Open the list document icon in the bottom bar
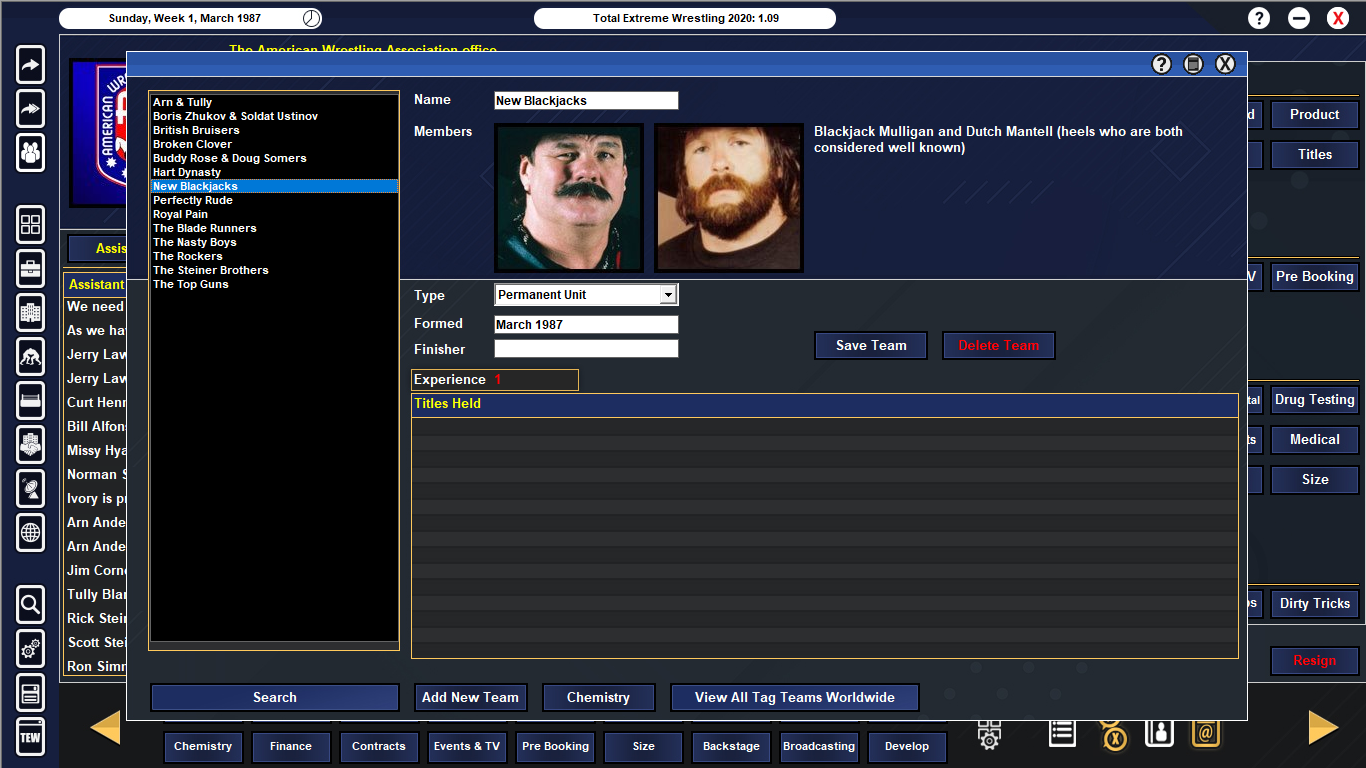 (1062, 733)
